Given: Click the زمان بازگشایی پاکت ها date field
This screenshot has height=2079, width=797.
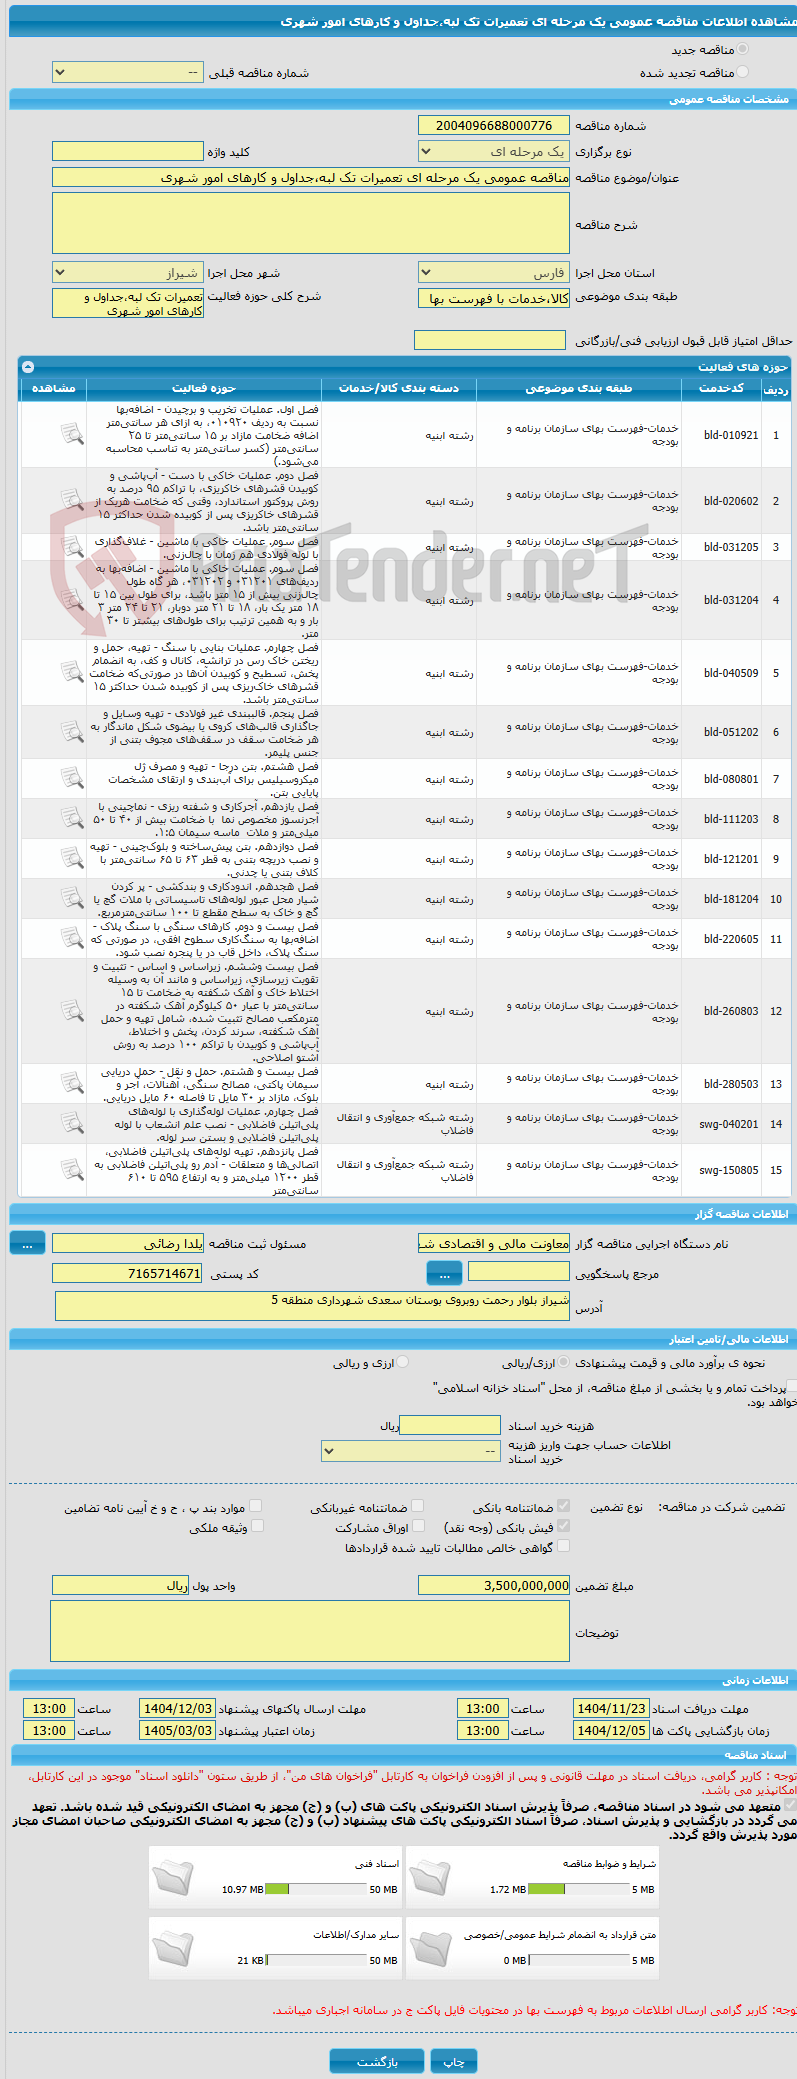Looking at the screenshot, I should pos(611,1730).
